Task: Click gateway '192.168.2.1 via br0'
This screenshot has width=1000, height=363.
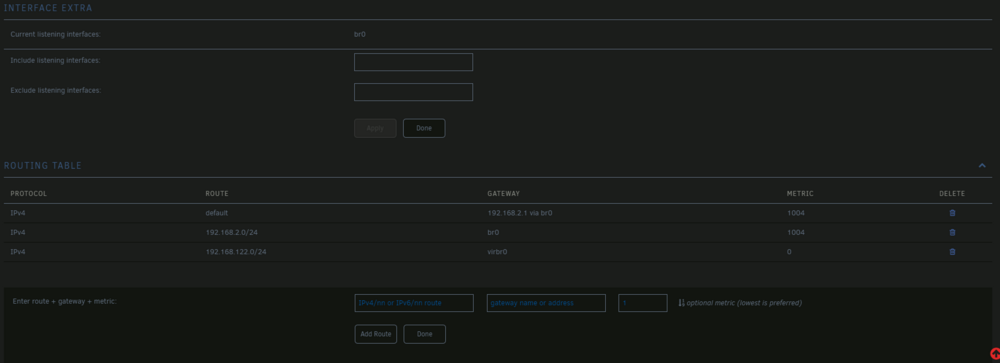Action: [x=520, y=213]
